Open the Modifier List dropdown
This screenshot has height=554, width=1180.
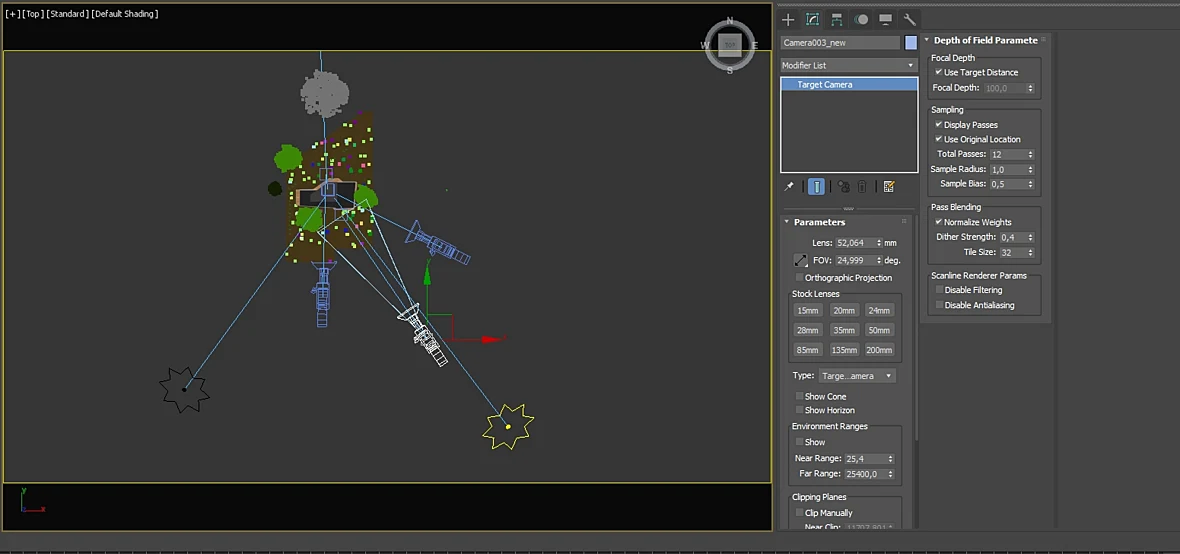(848, 65)
